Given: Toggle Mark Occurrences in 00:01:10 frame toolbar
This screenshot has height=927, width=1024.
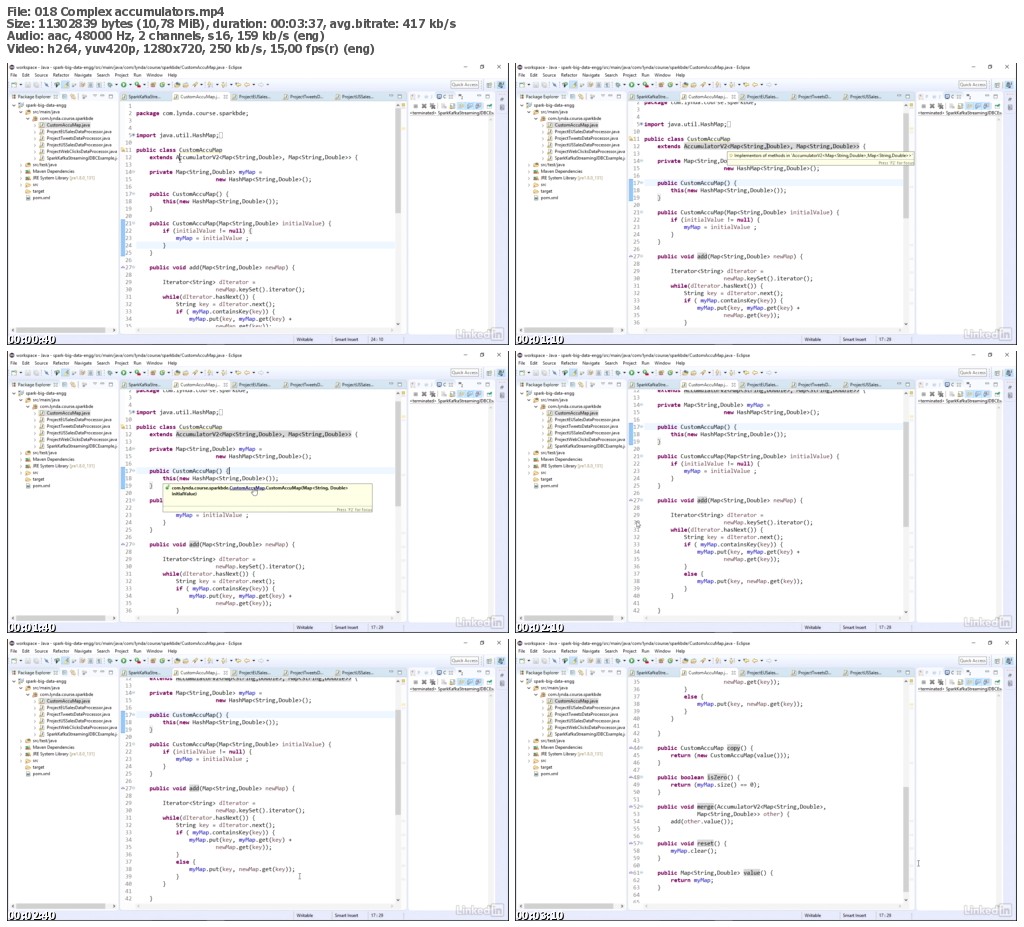Looking at the screenshot, I should [x=574, y=84].
